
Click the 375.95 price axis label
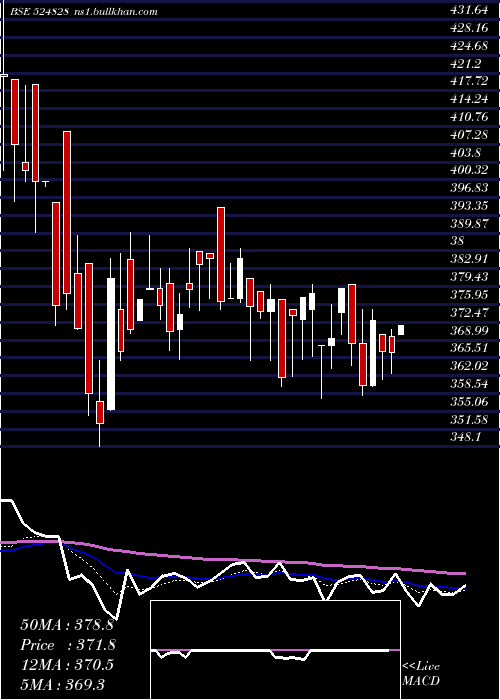[469, 295]
